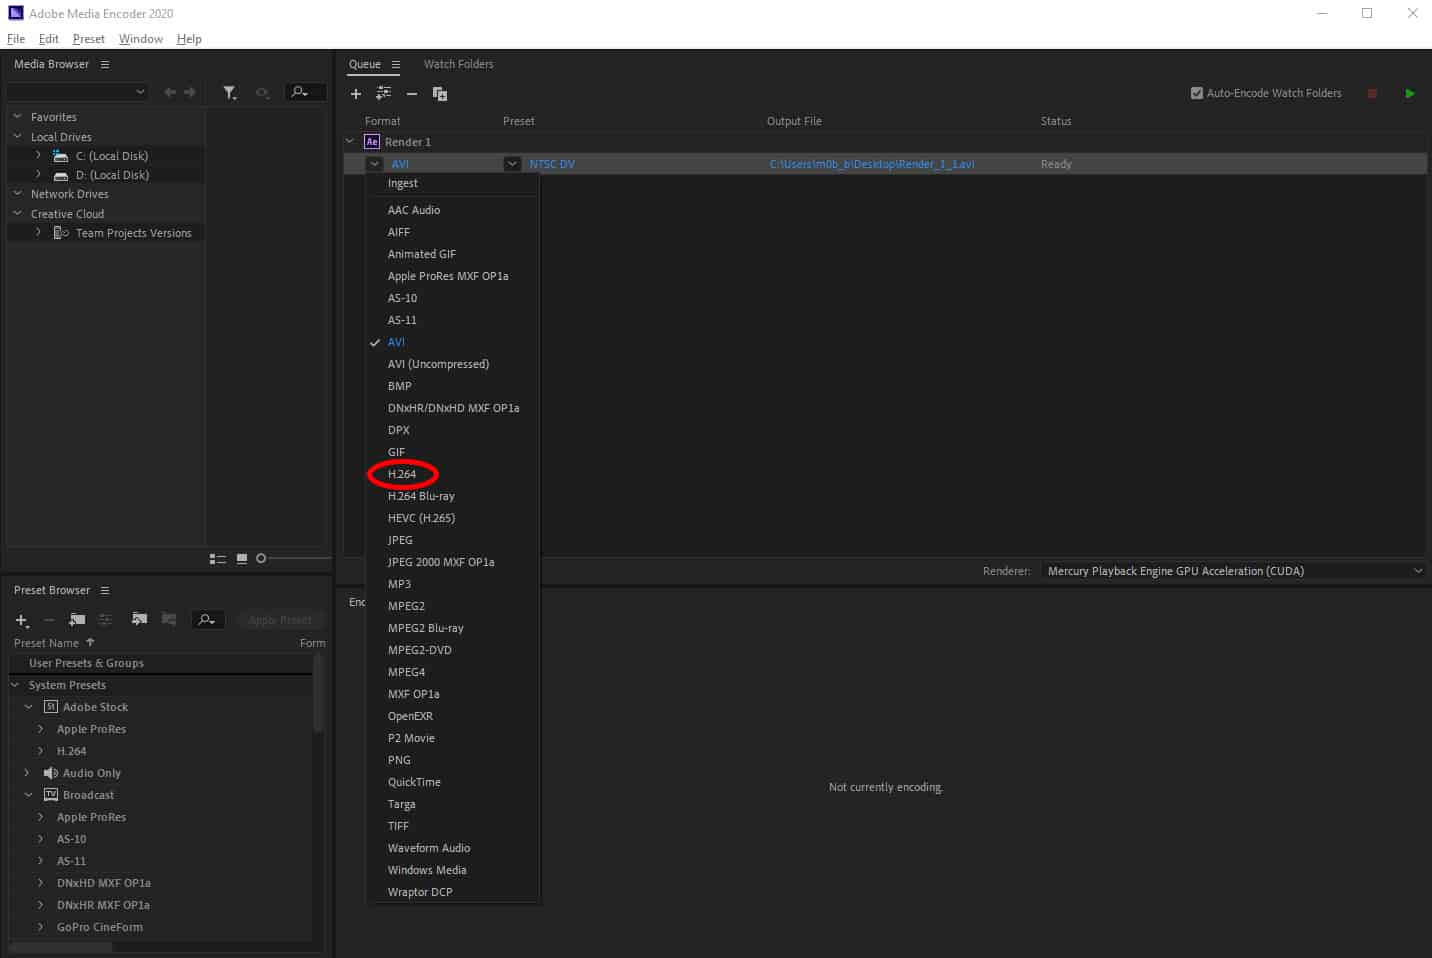Image resolution: width=1432 pixels, height=958 pixels.
Task: Switch to the Watch Folders tab
Action: [458, 64]
